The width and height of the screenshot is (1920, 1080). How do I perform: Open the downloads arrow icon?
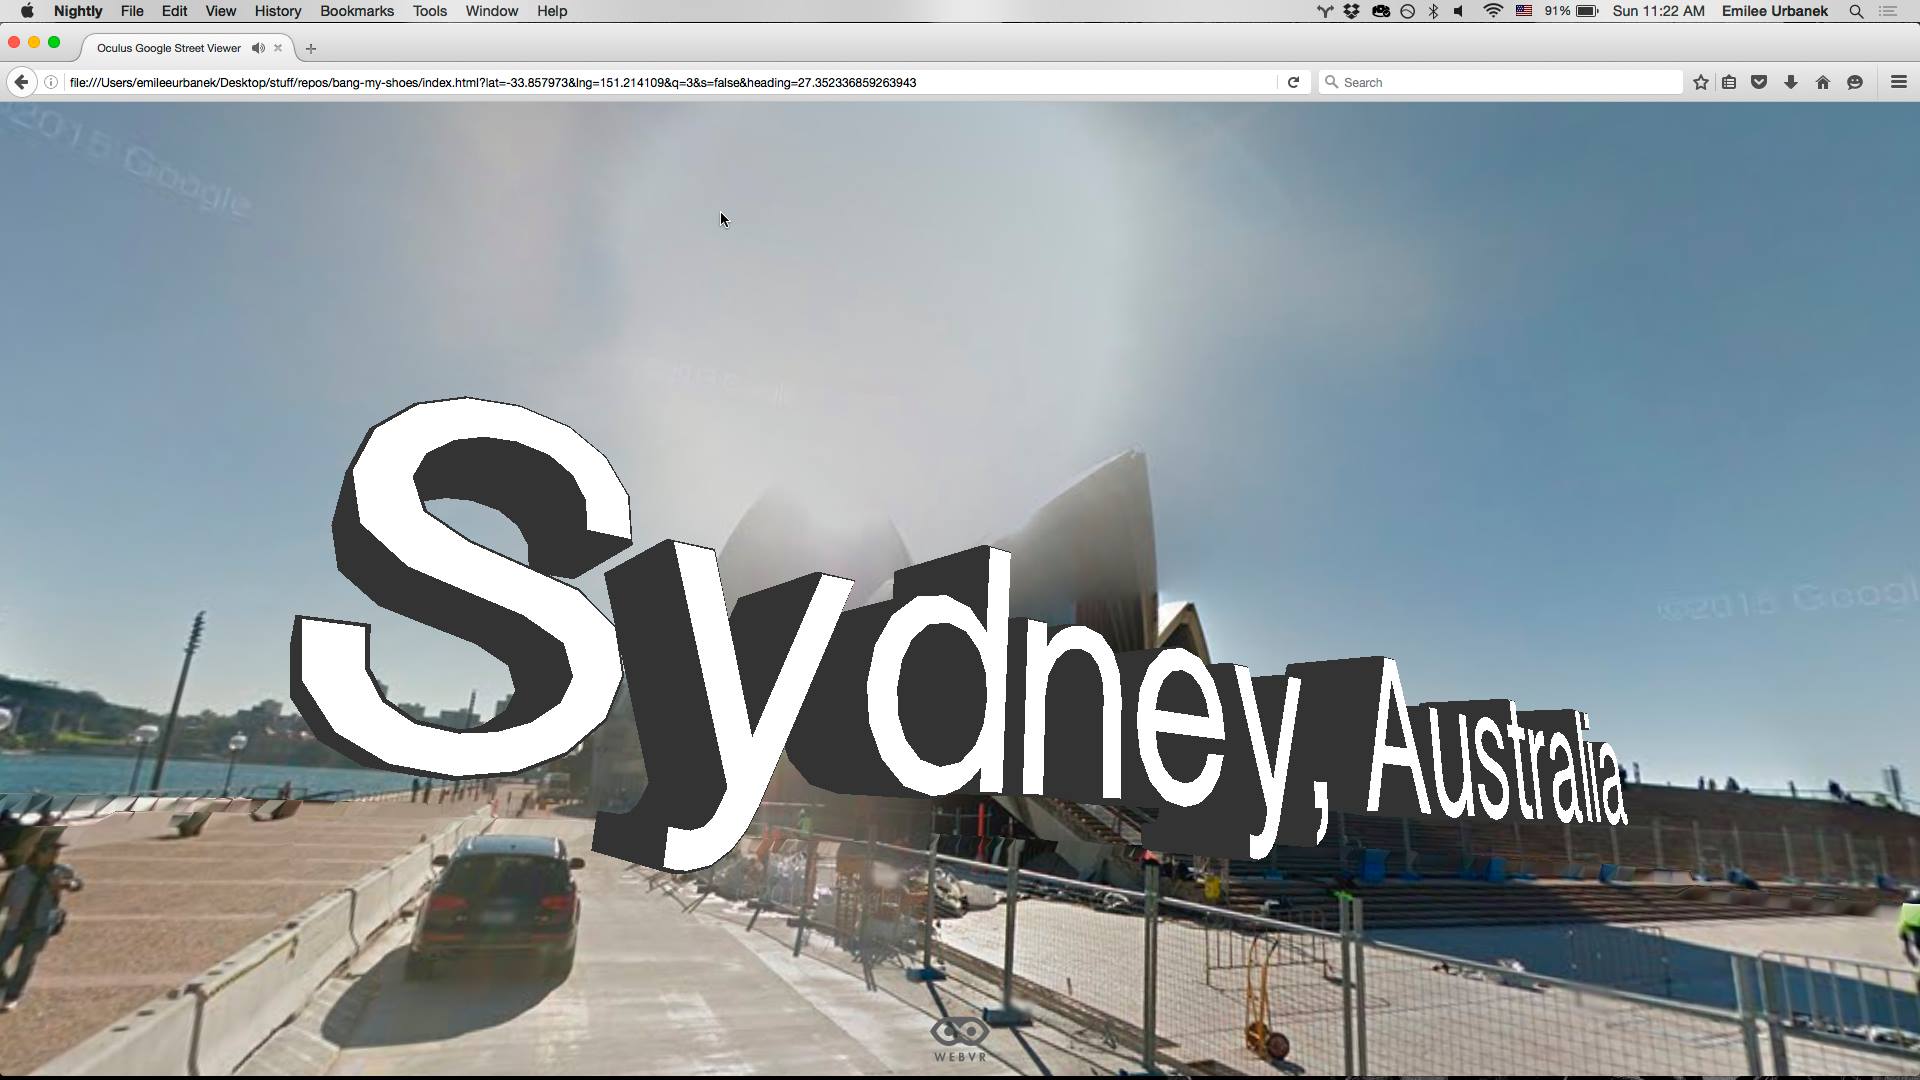click(x=1791, y=83)
